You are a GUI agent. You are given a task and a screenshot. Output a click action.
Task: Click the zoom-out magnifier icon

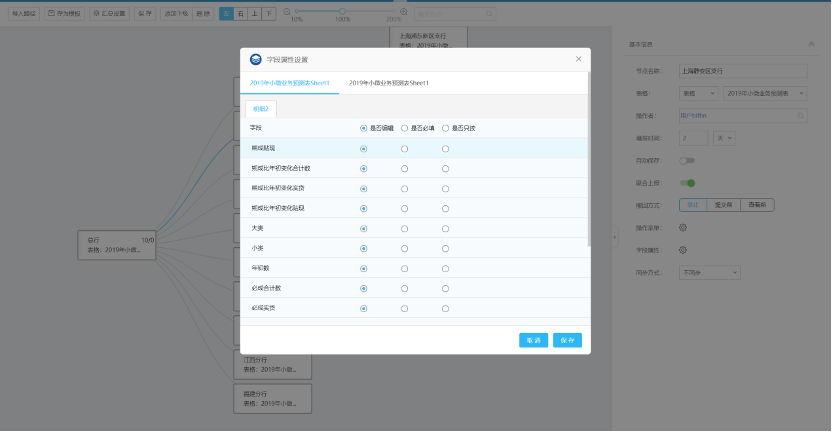[x=286, y=12]
